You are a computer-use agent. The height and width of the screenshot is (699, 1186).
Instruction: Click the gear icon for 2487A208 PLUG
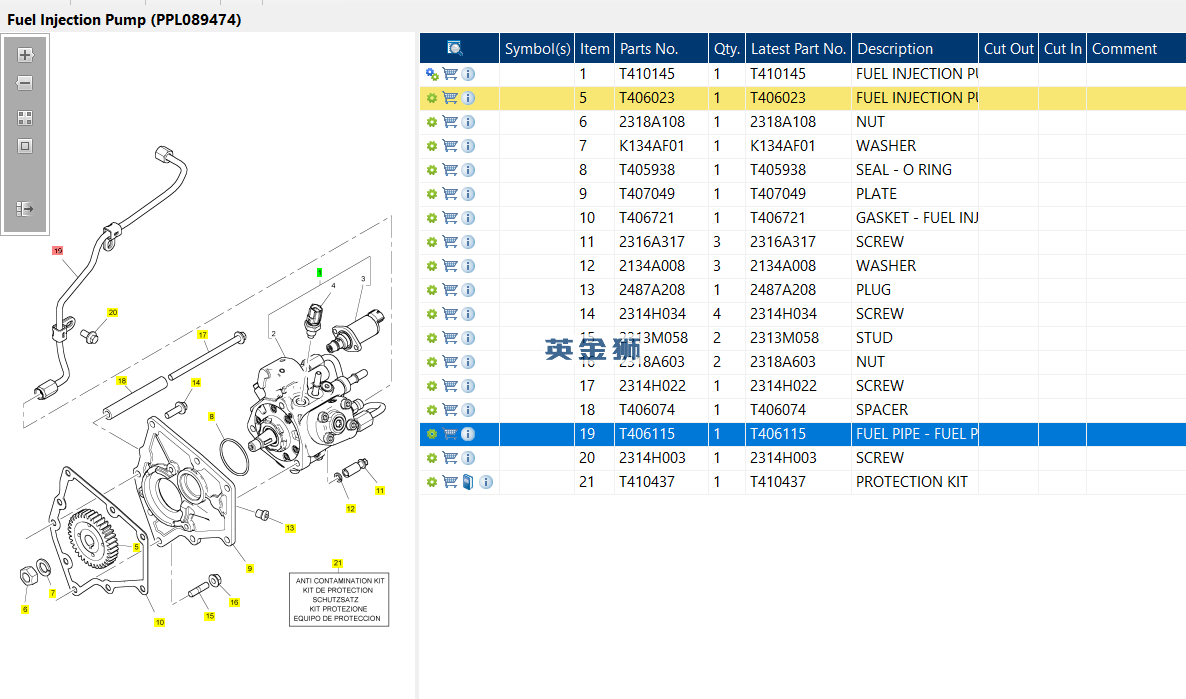click(432, 290)
